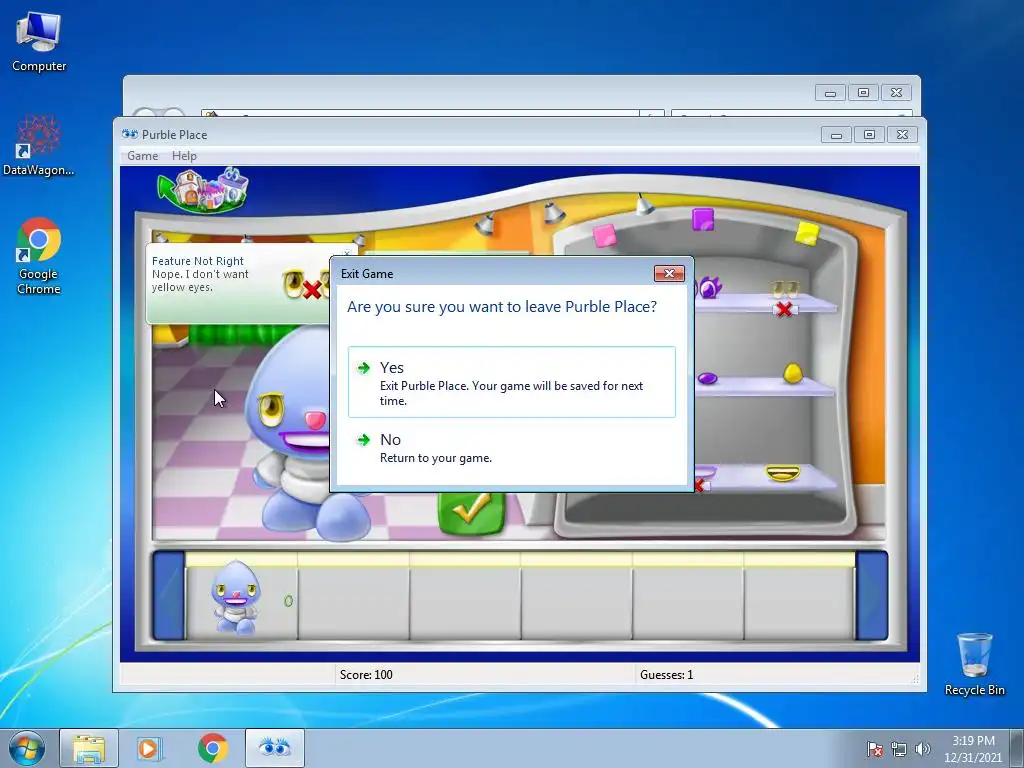Open Chrome from the taskbar
Viewport: 1024px width, 768px height.
(212, 748)
